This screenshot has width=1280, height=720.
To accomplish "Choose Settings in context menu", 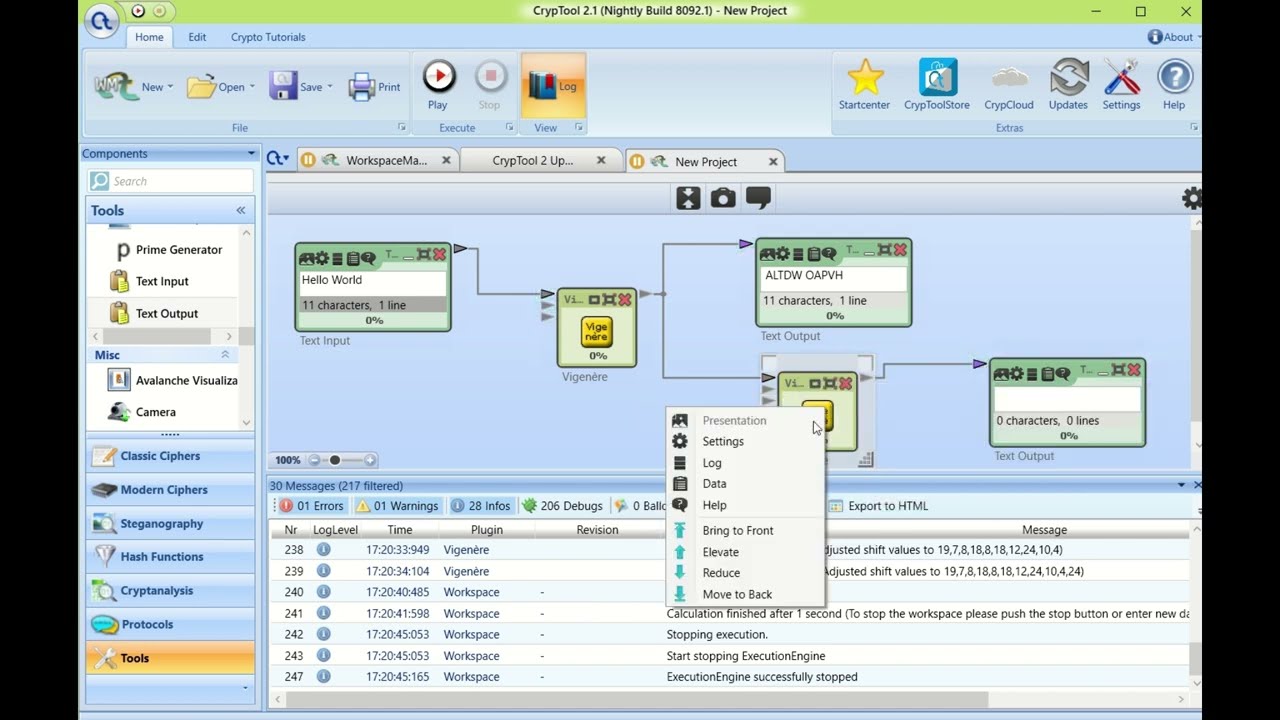I will pos(745,441).
